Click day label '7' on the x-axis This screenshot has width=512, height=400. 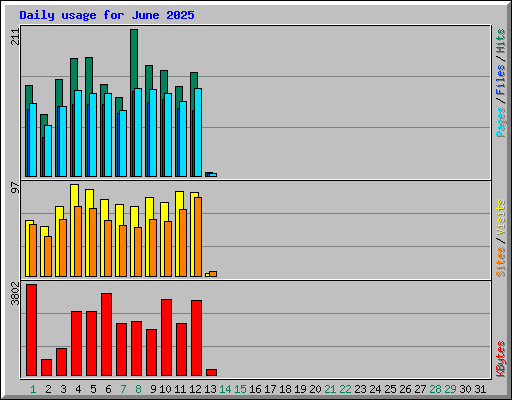click(x=123, y=389)
